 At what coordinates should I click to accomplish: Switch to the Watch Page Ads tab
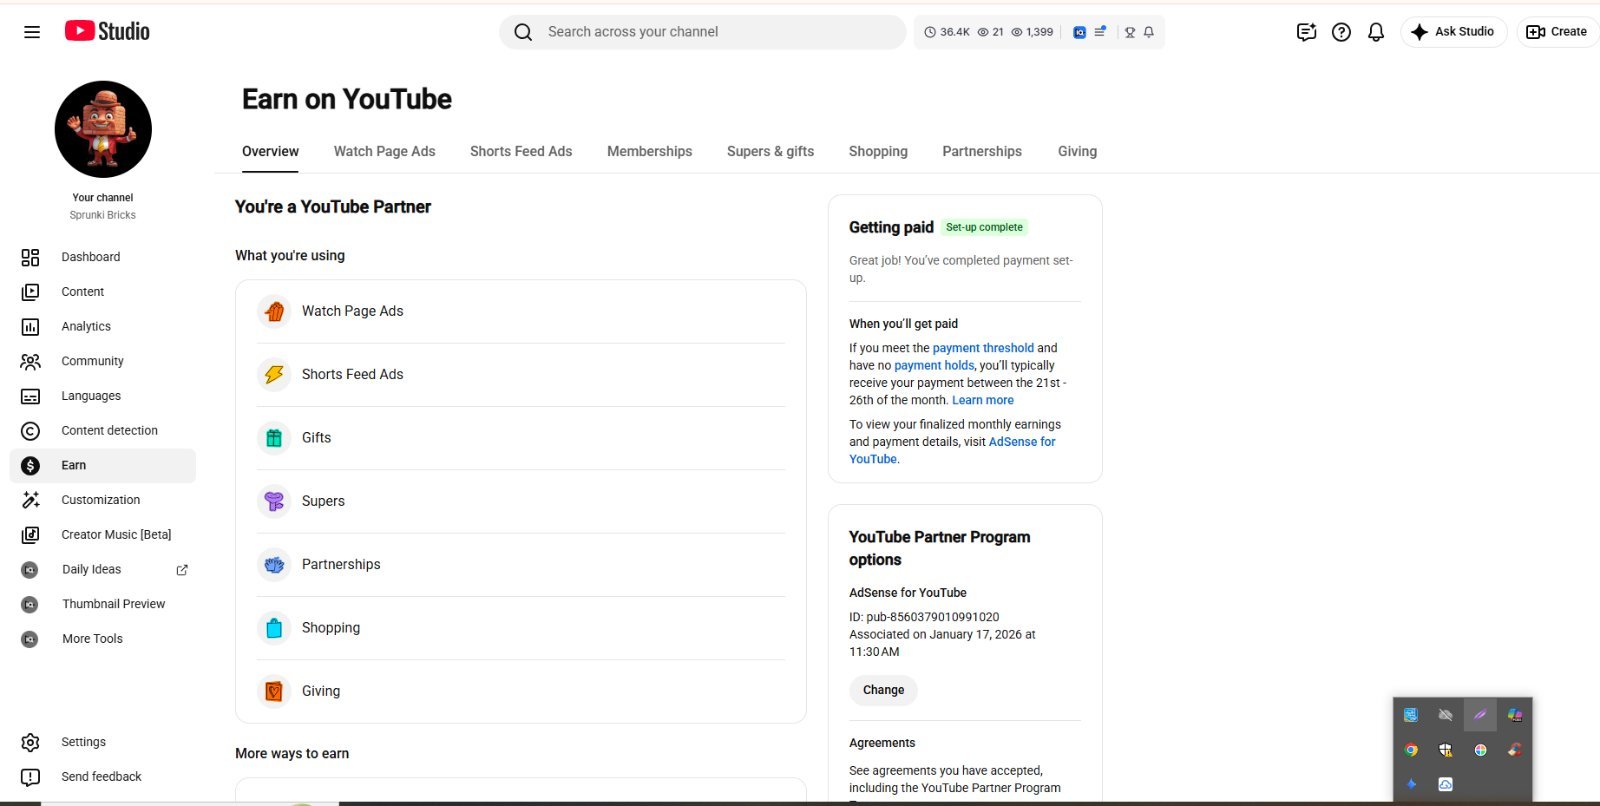(x=385, y=151)
